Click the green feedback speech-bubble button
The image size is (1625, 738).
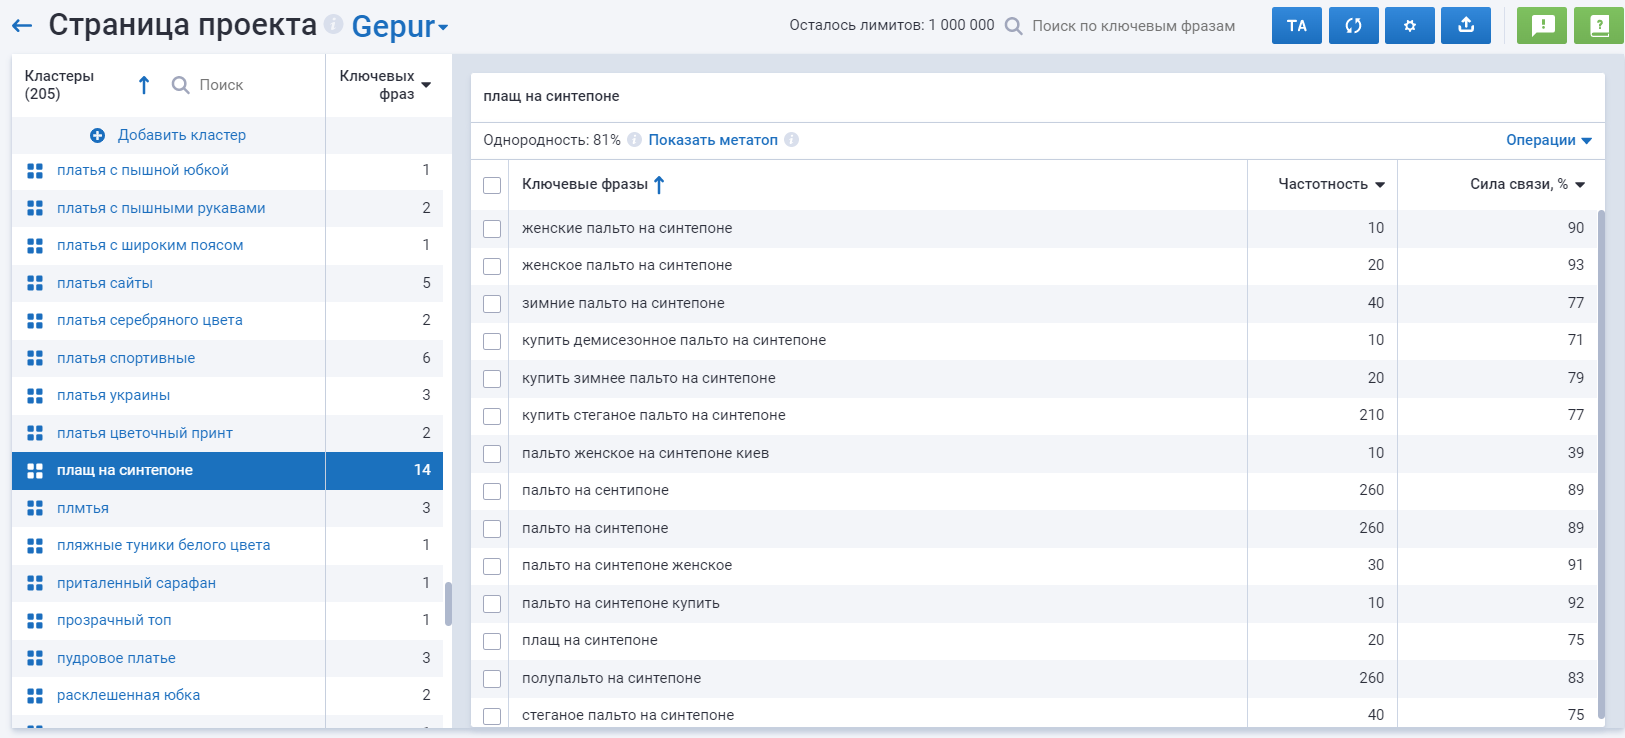pos(1541,26)
